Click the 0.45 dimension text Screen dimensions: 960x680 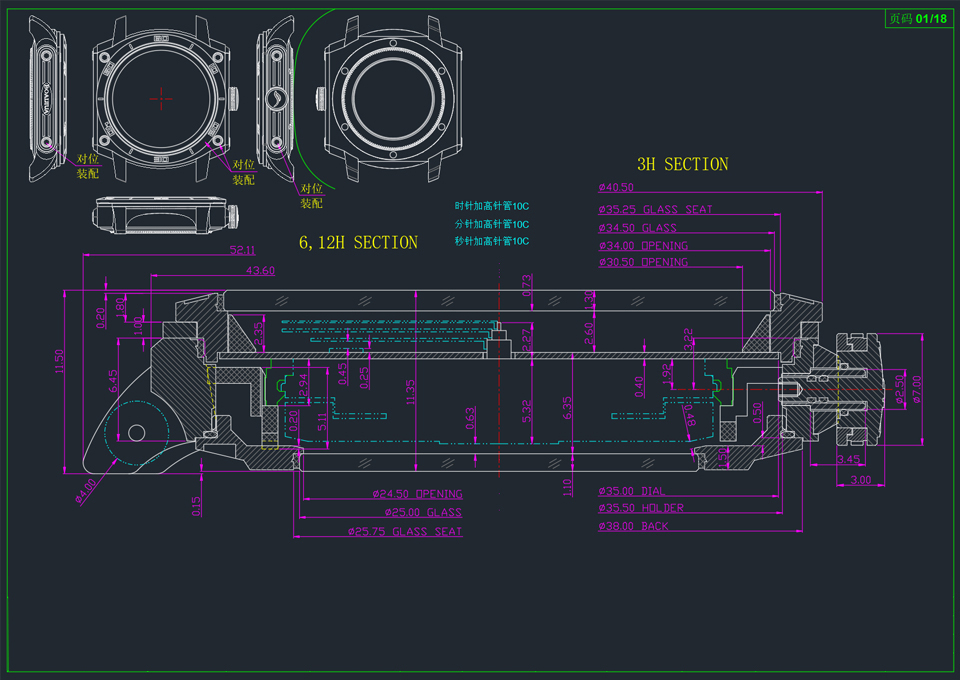(342, 374)
